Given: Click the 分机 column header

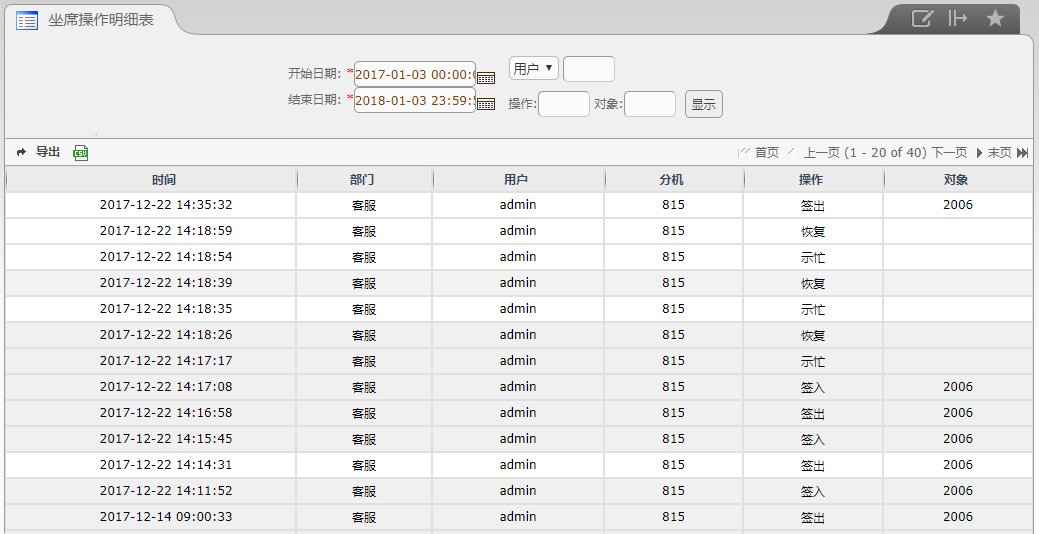Looking at the screenshot, I should pyautogui.click(x=672, y=180).
